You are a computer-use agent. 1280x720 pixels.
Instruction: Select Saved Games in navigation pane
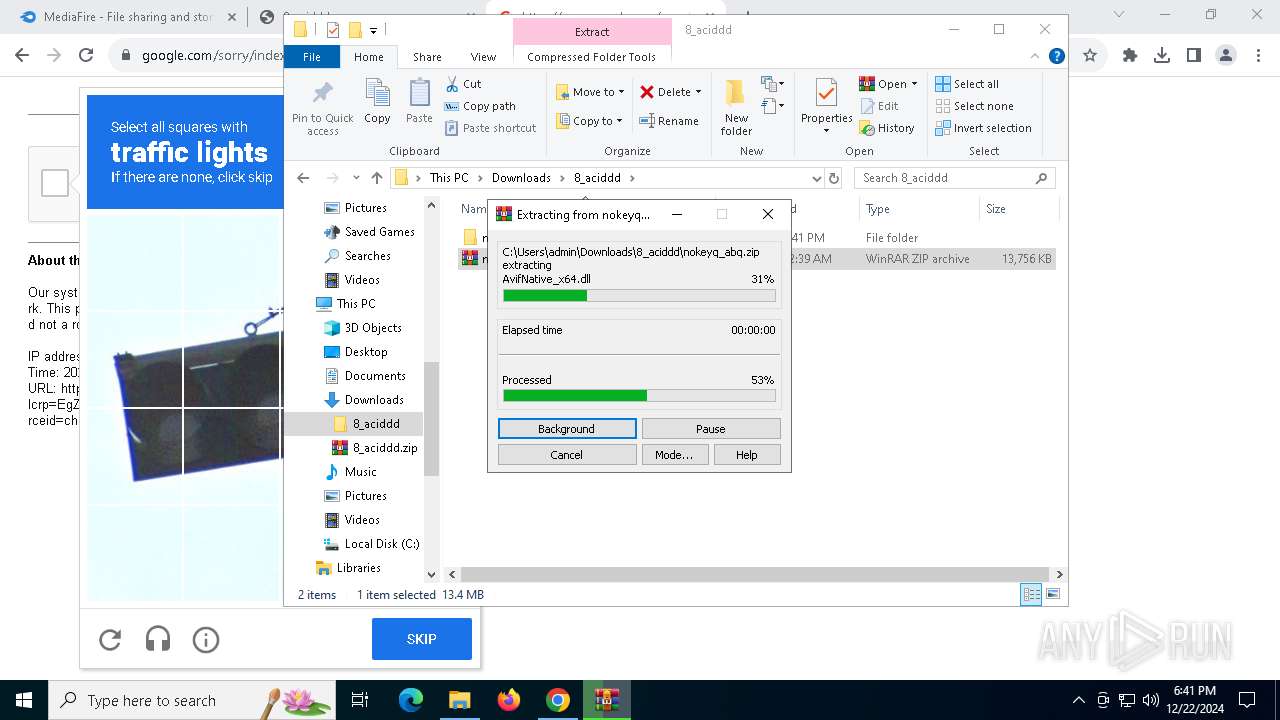[x=380, y=232]
